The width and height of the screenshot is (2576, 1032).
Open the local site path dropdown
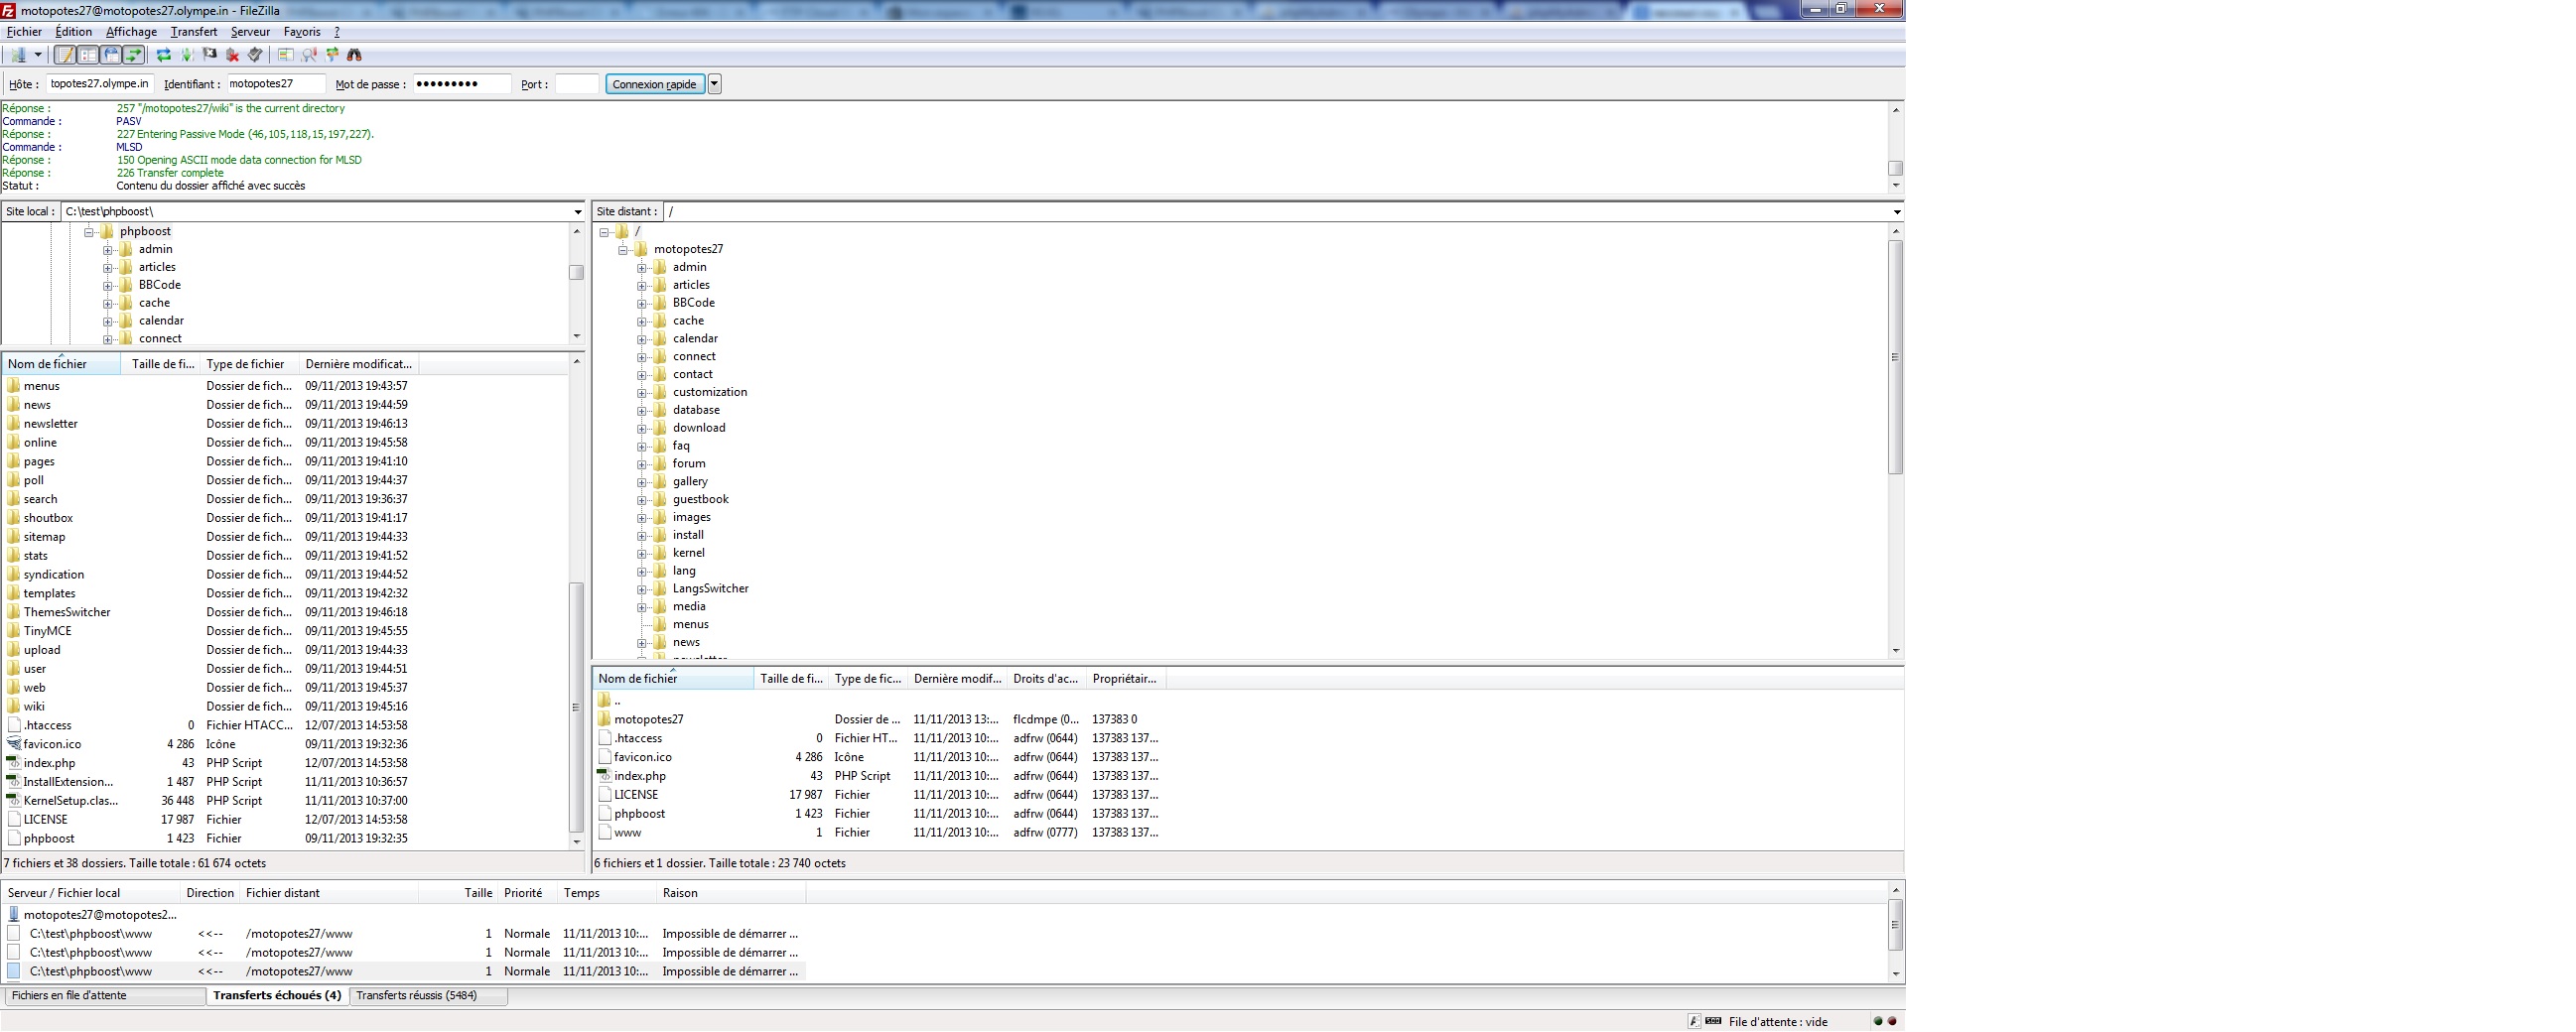577,212
